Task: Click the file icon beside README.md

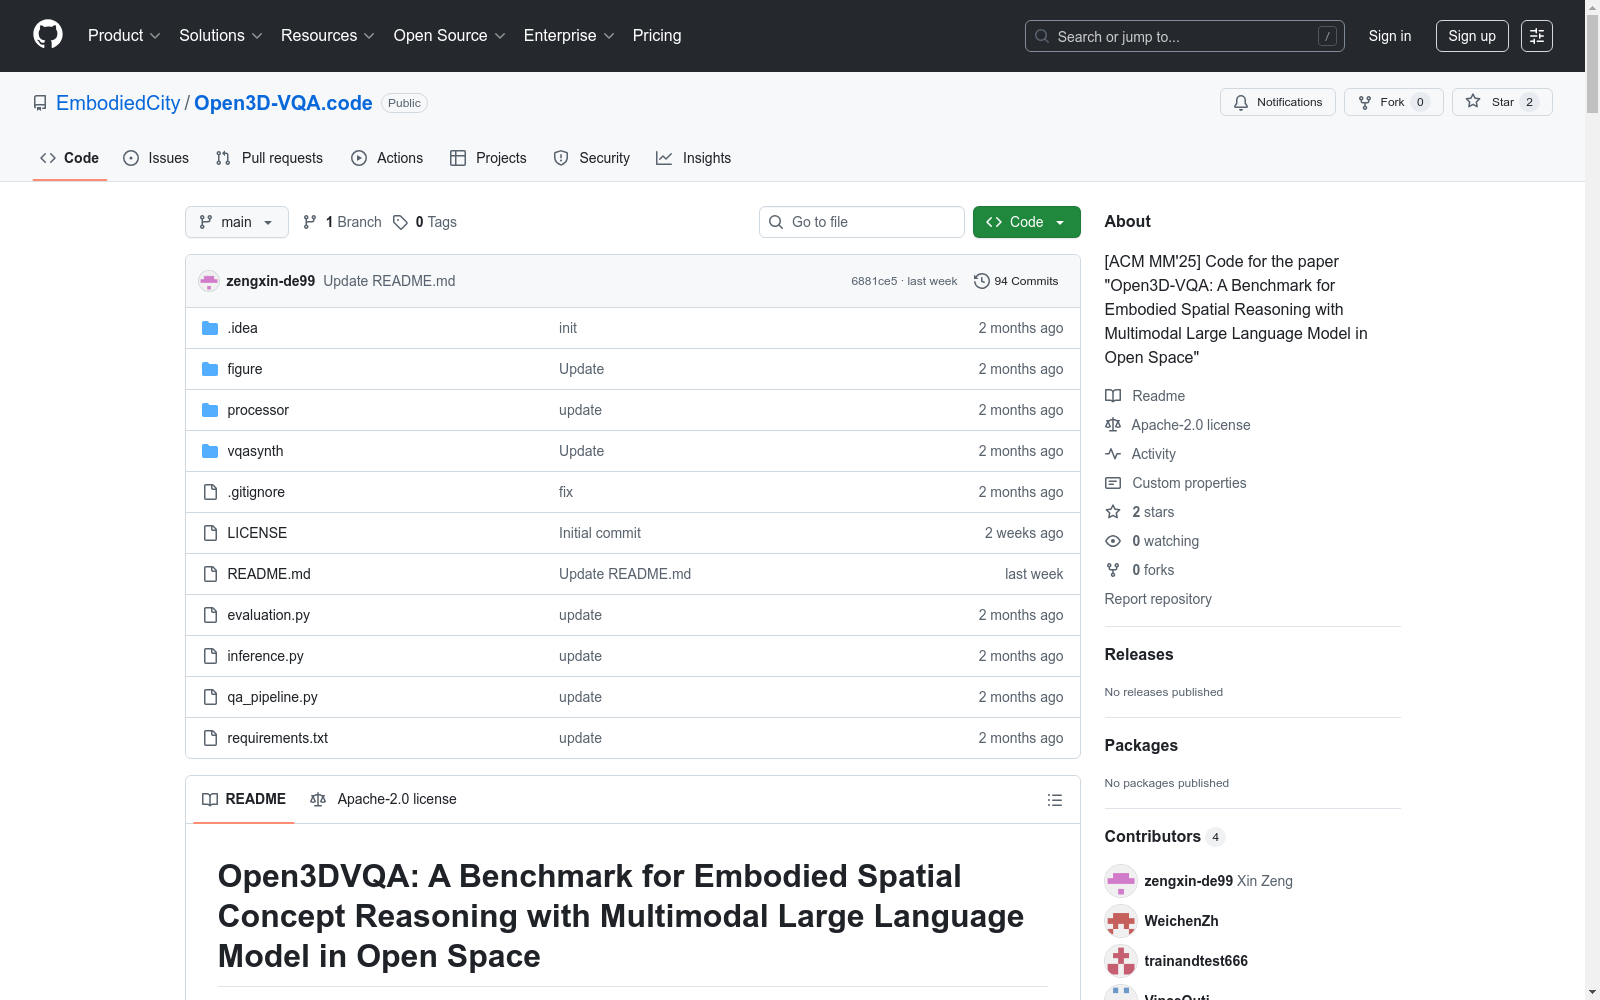Action: click(210, 574)
